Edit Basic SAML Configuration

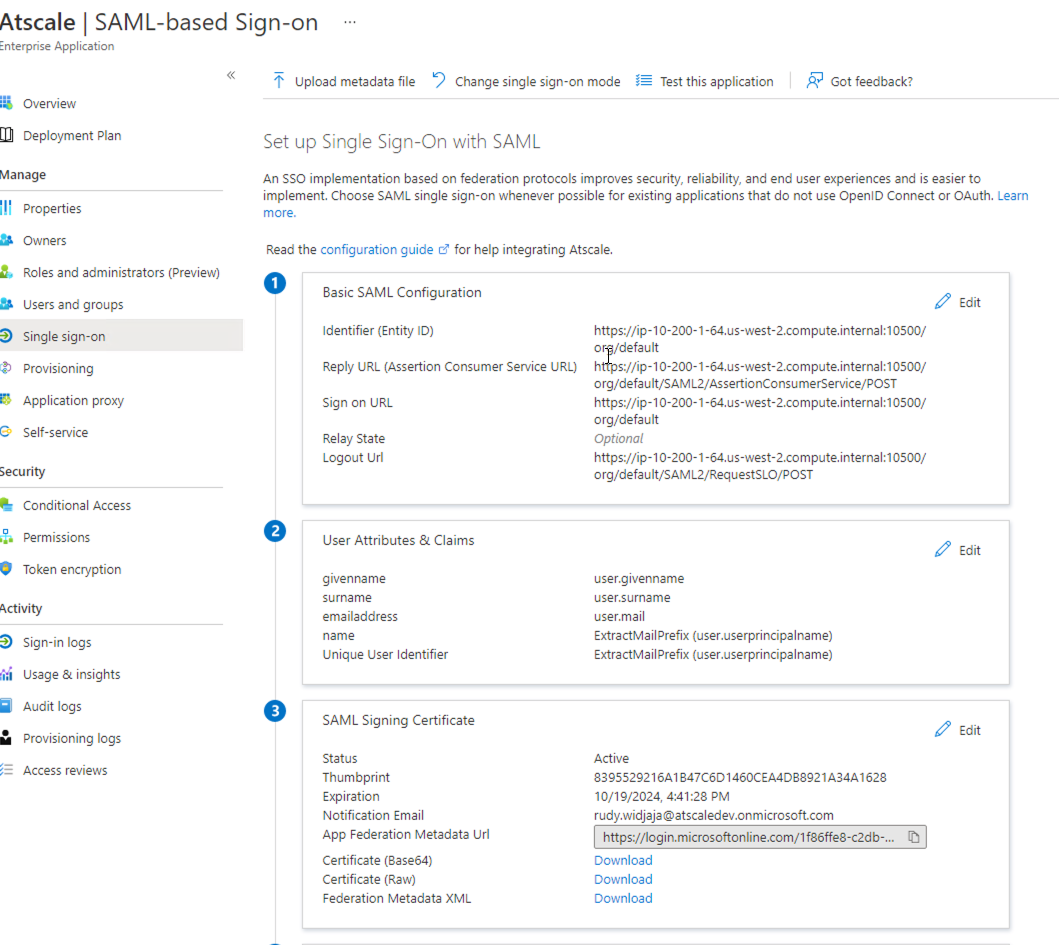coord(958,302)
